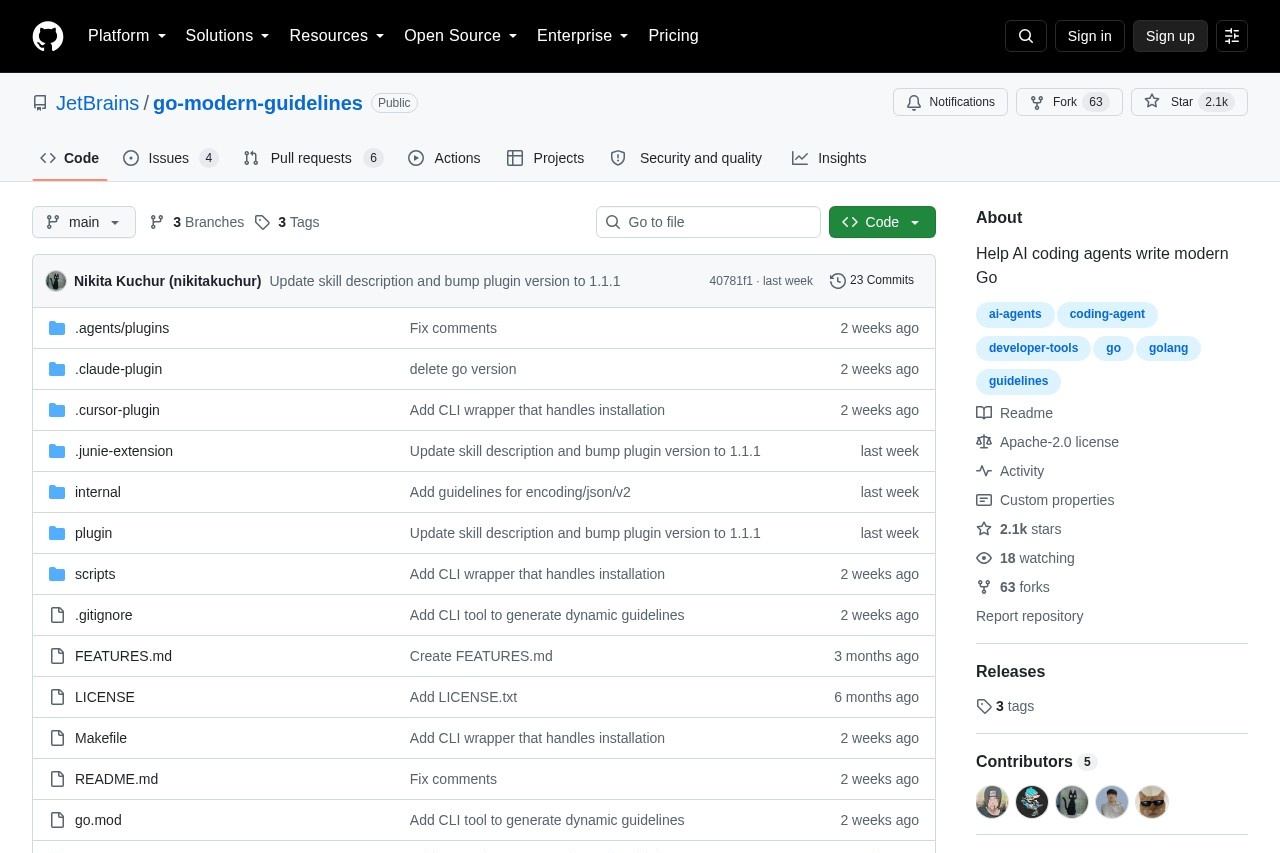Open Security and quality tab

(687, 158)
